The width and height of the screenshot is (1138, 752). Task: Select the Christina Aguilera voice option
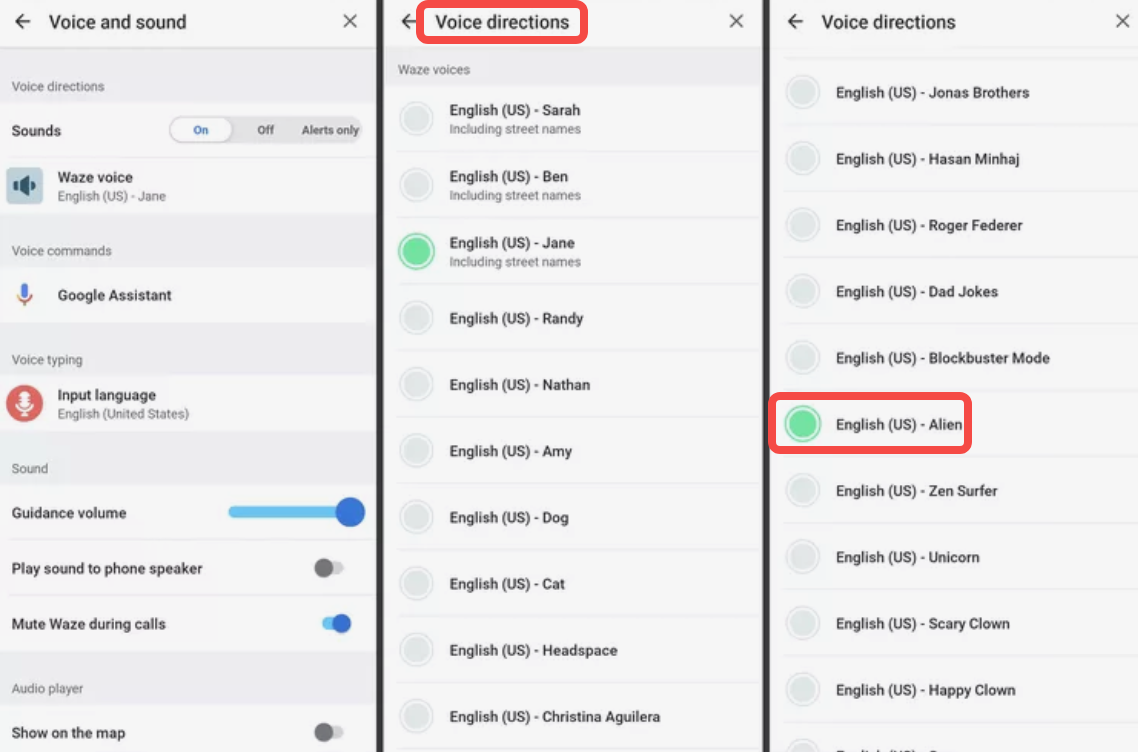click(x=417, y=716)
